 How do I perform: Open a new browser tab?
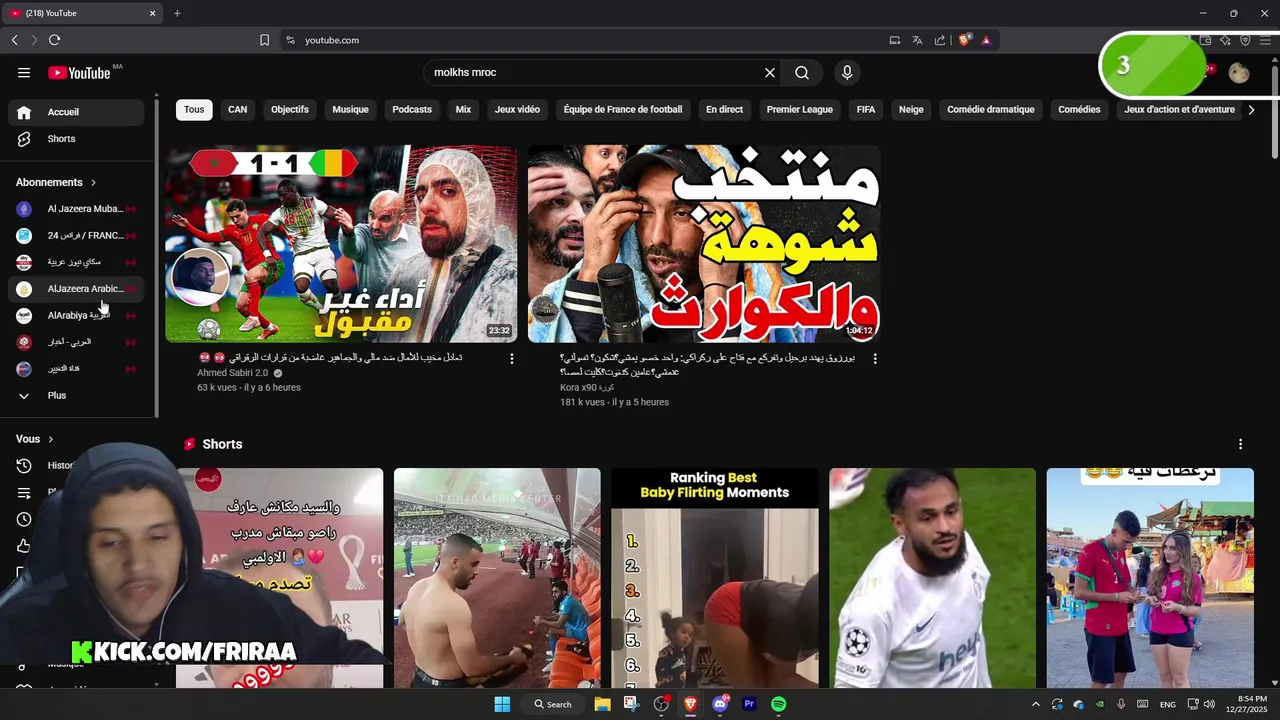click(177, 13)
